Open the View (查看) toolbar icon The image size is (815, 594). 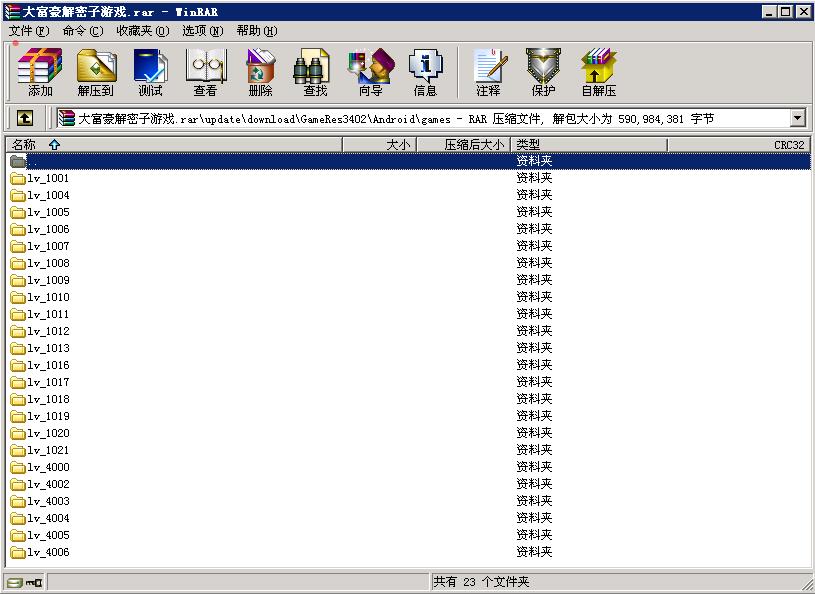click(x=206, y=72)
